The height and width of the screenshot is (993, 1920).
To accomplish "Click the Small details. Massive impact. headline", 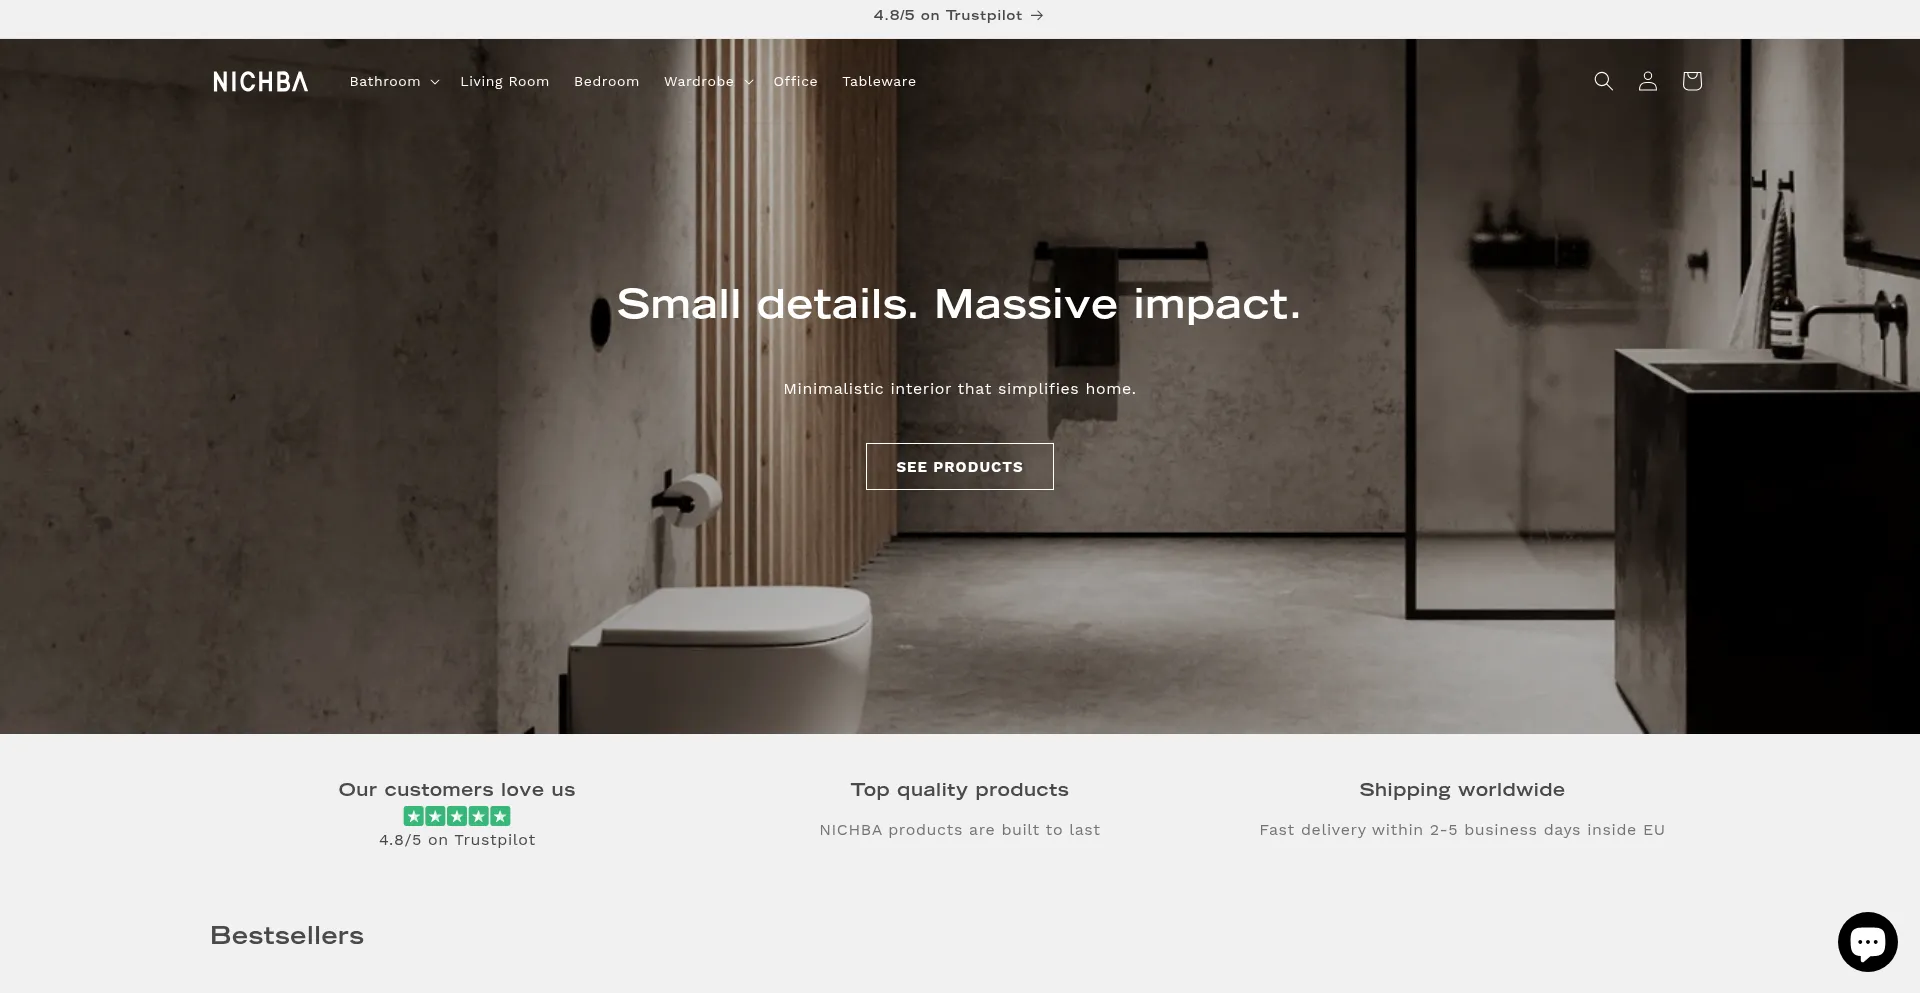I will point(959,304).
